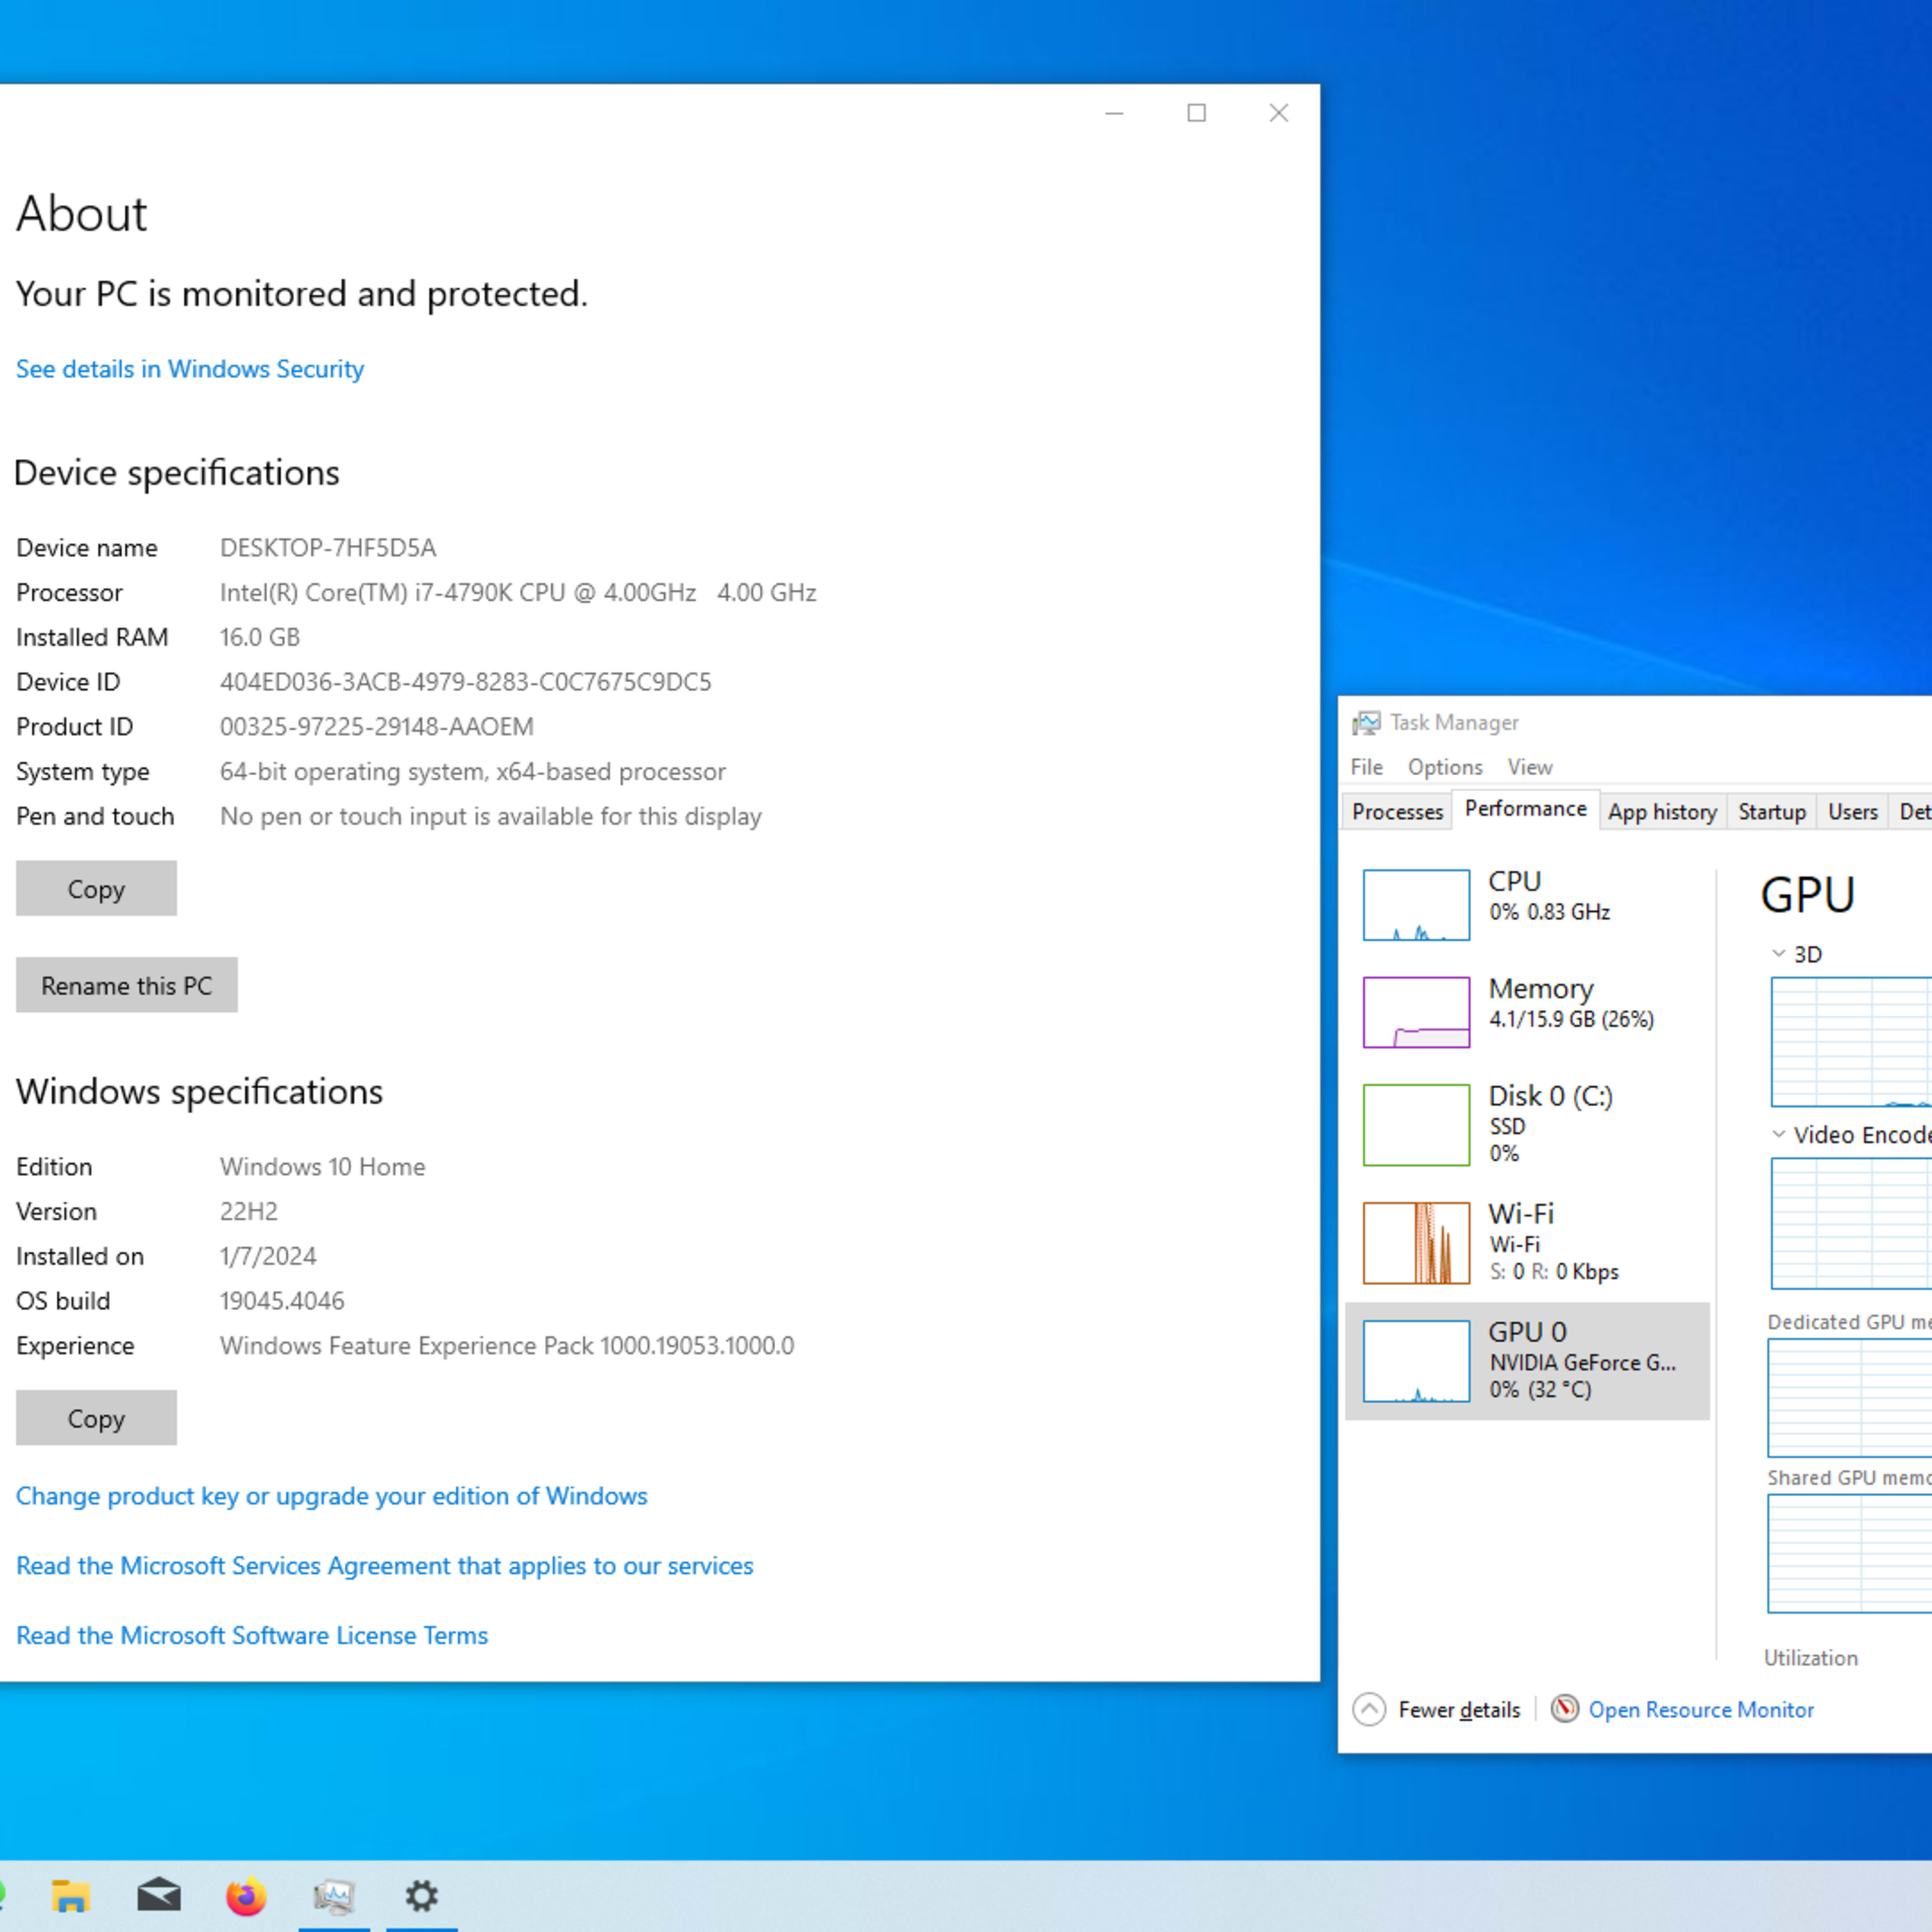Click the Experience value text
Screen dimensions: 1932x1932
point(507,1345)
